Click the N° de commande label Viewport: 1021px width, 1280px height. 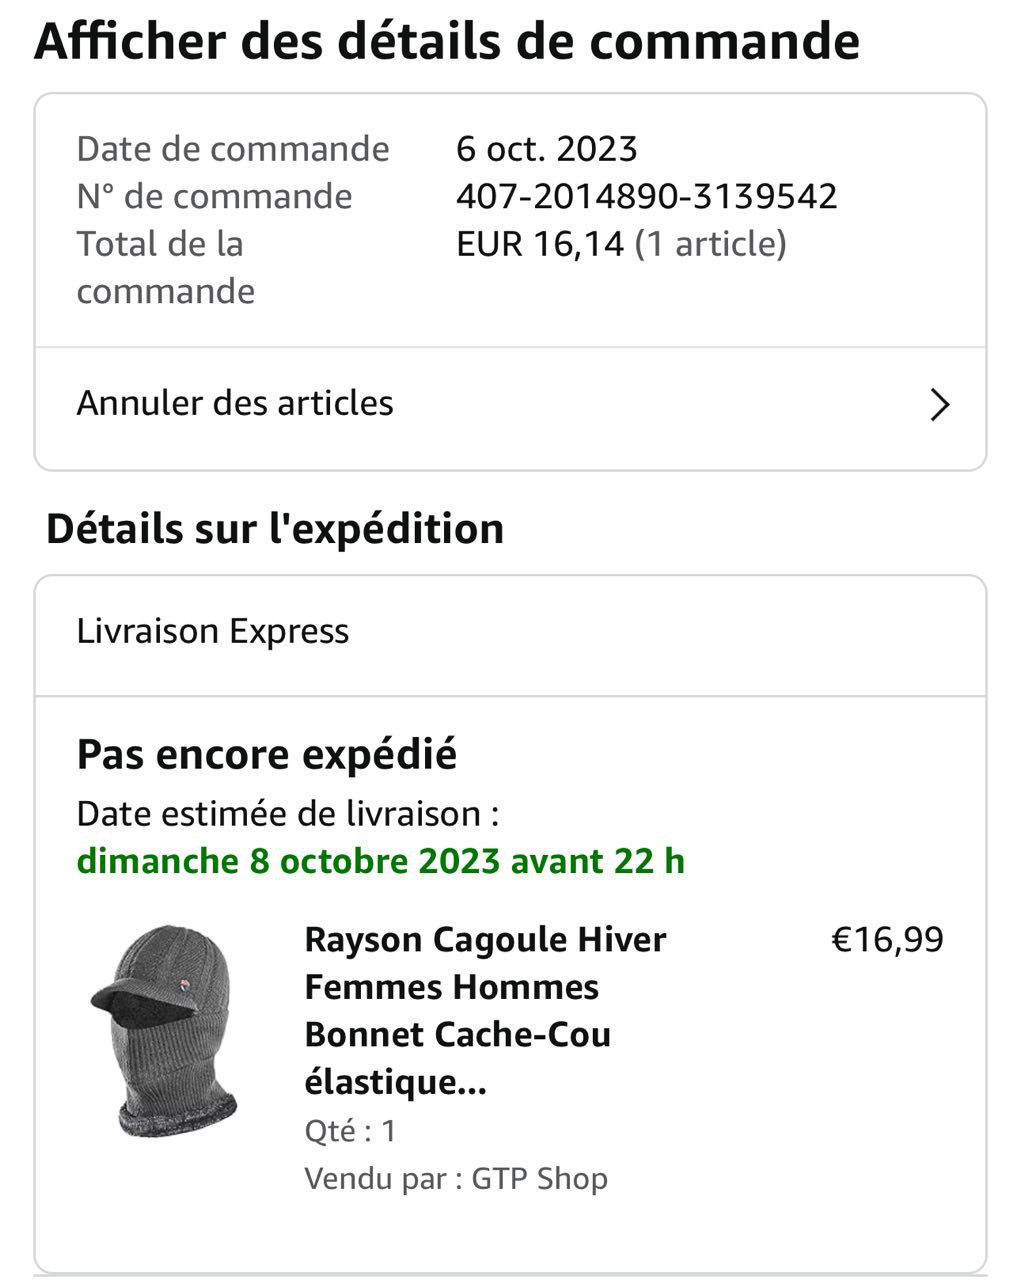click(214, 196)
